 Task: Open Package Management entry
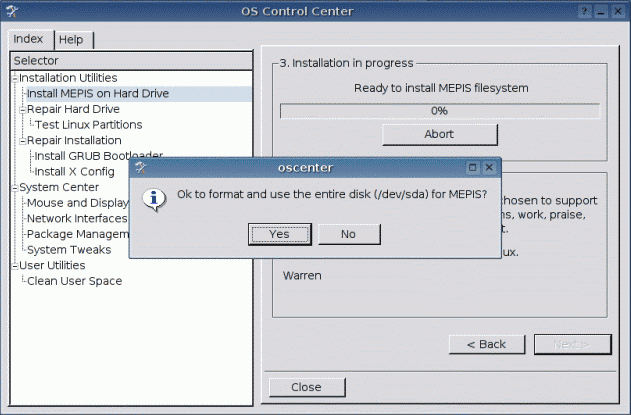[78, 234]
